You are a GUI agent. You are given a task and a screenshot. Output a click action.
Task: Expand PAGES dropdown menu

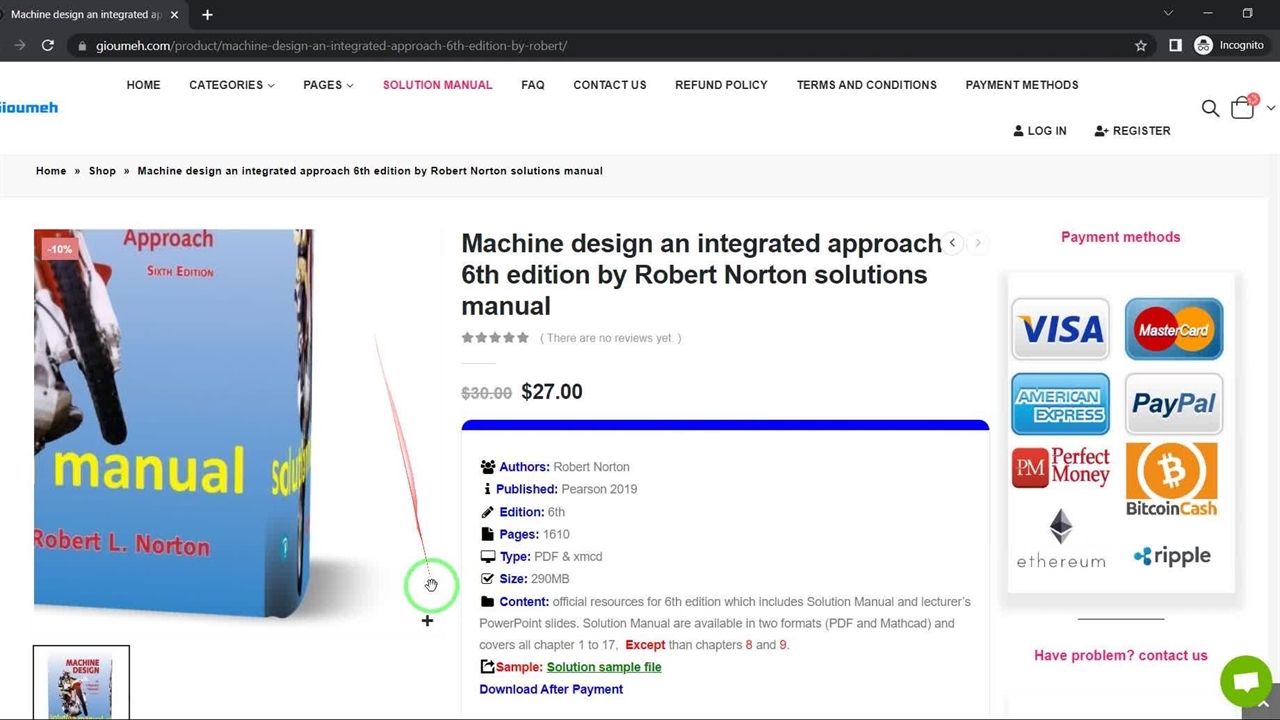click(x=328, y=85)
